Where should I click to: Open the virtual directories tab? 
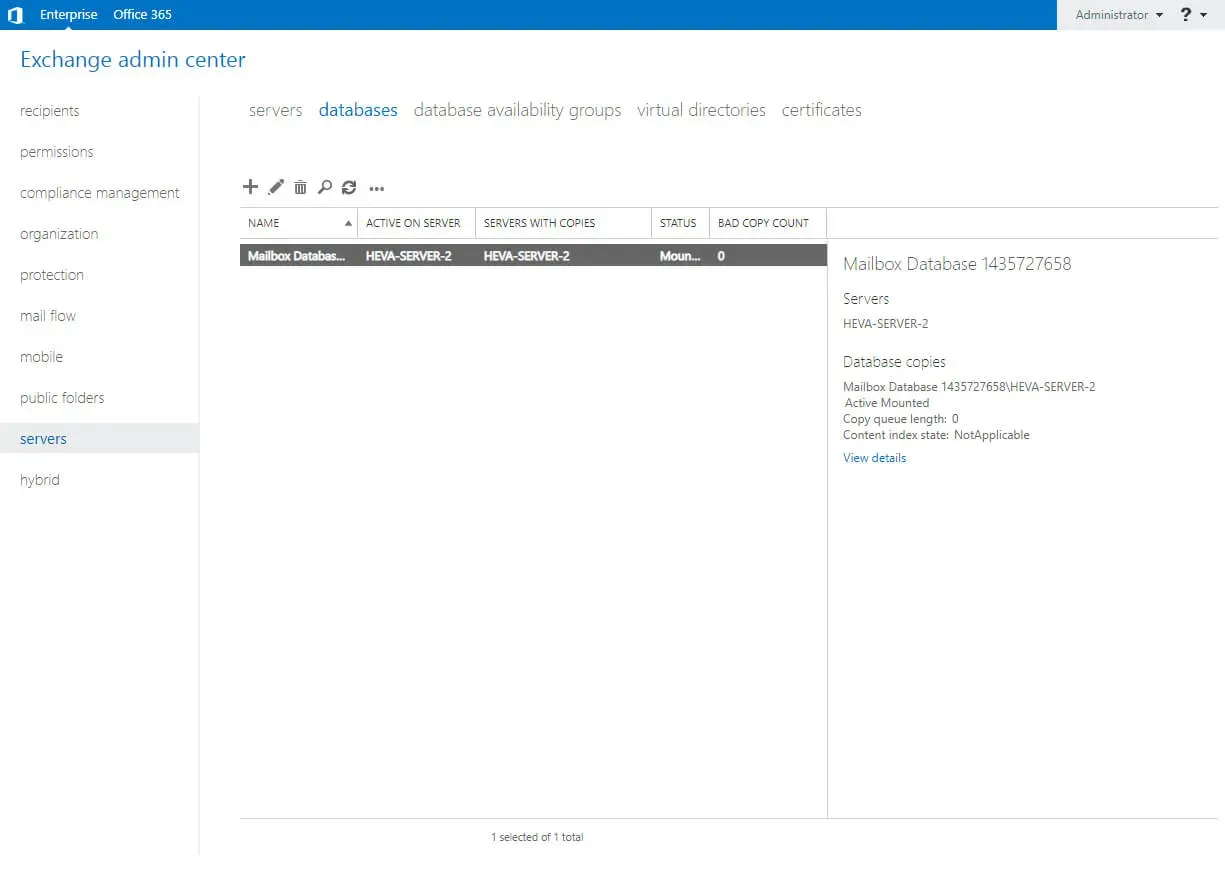pyautogui.click(x=701, y=110)
